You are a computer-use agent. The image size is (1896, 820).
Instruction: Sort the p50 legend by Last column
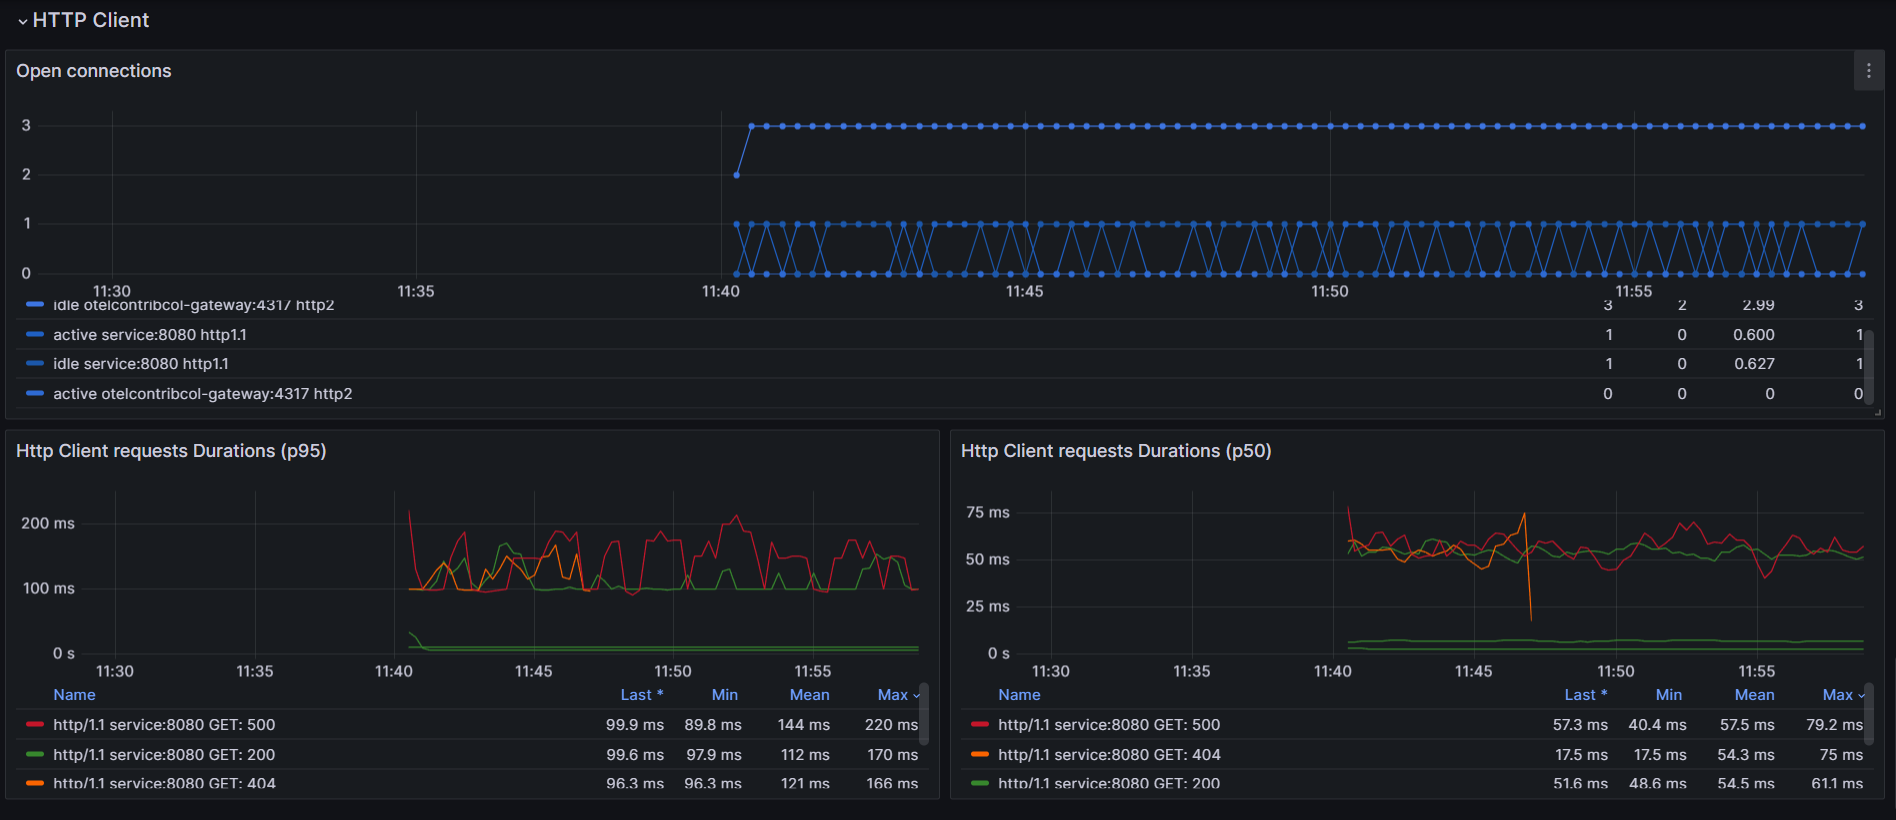pos(1580,695)
